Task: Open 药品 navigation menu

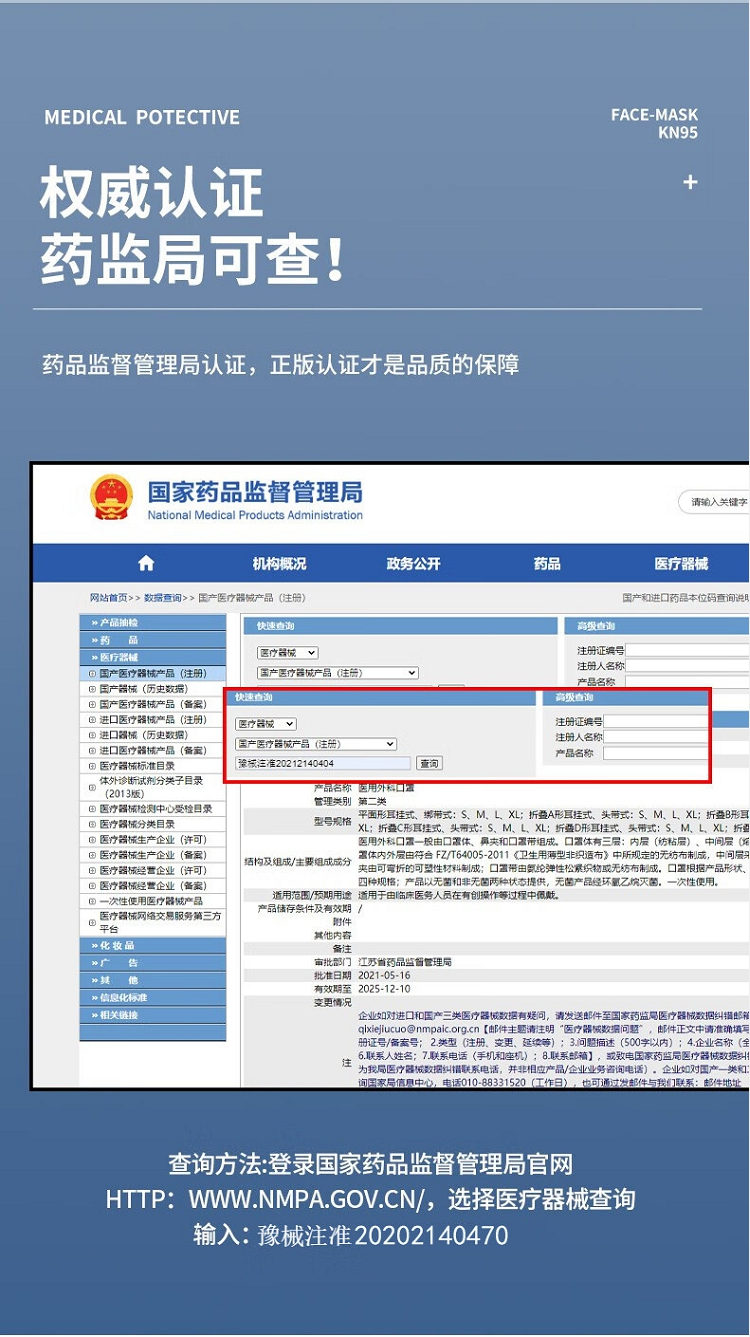Action: click(x=547, y=564)
